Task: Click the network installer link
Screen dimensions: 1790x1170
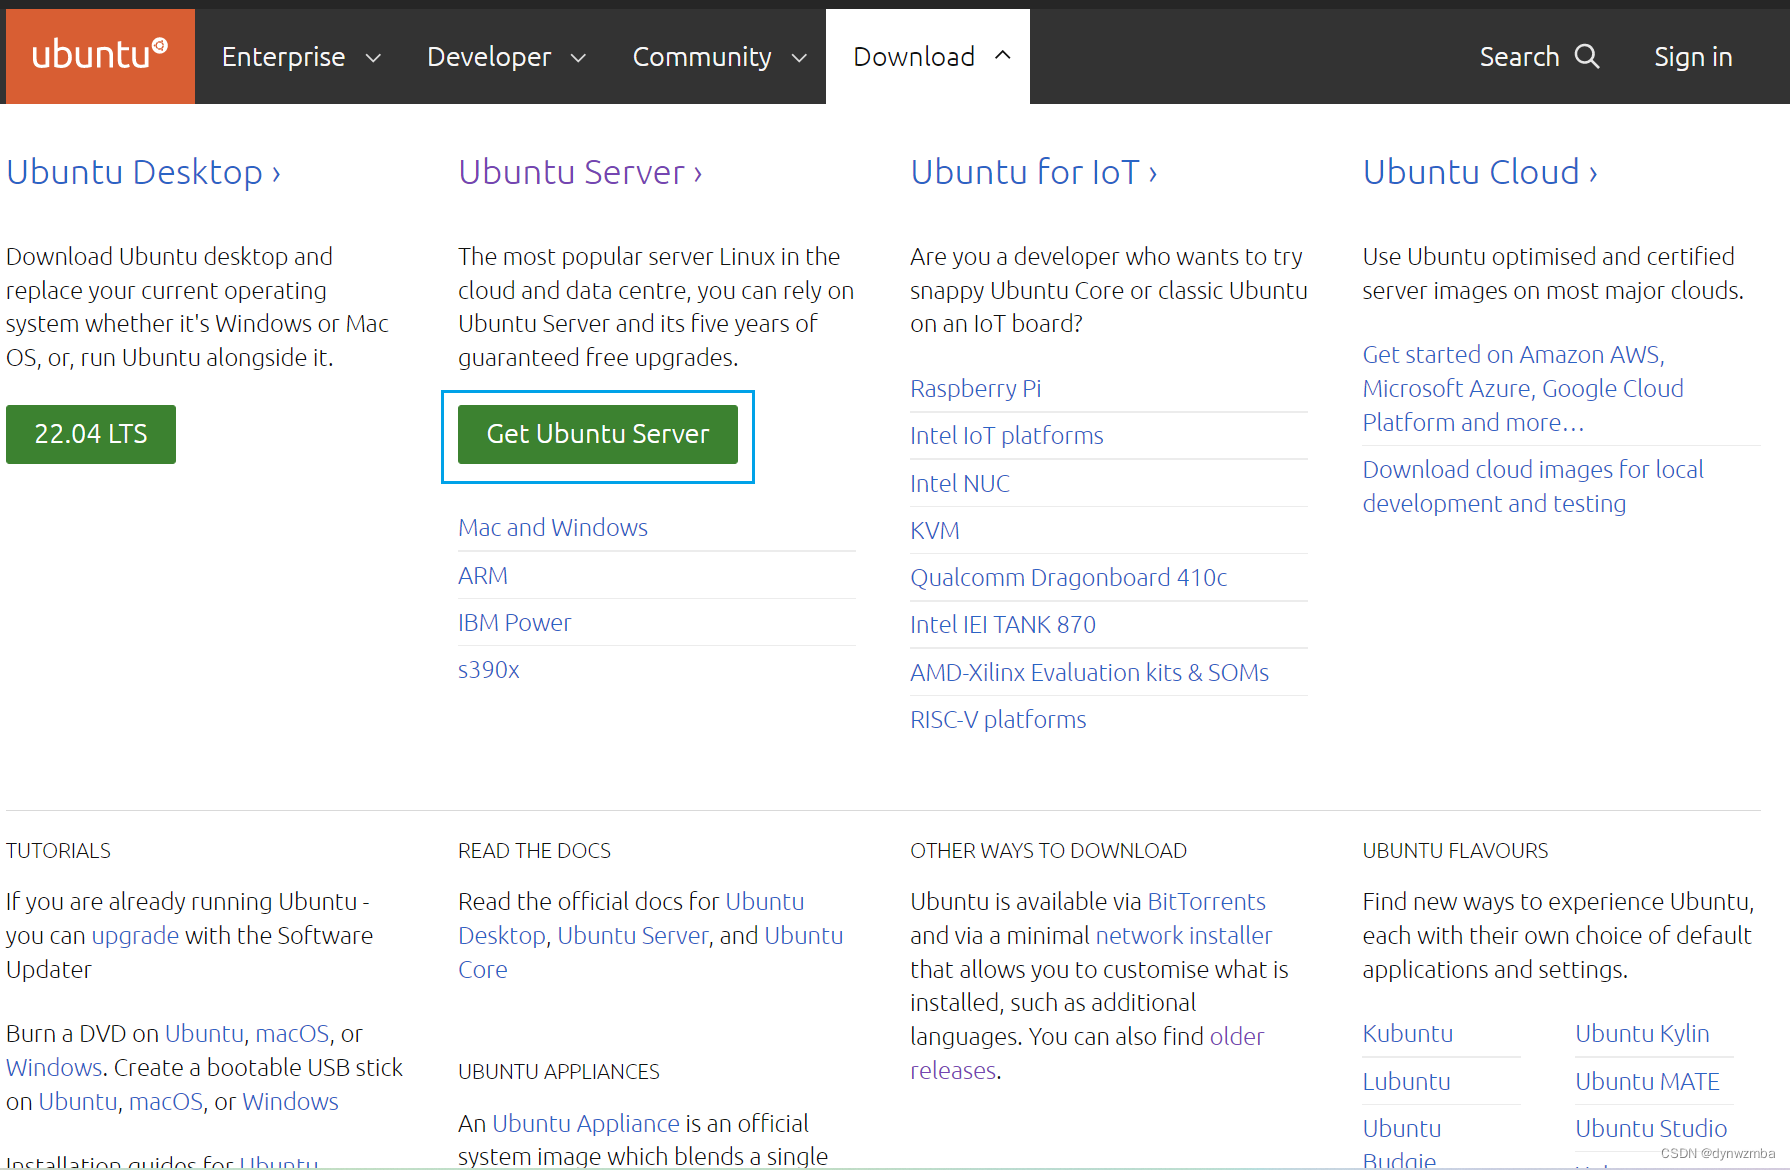Action: [1184, 936]
